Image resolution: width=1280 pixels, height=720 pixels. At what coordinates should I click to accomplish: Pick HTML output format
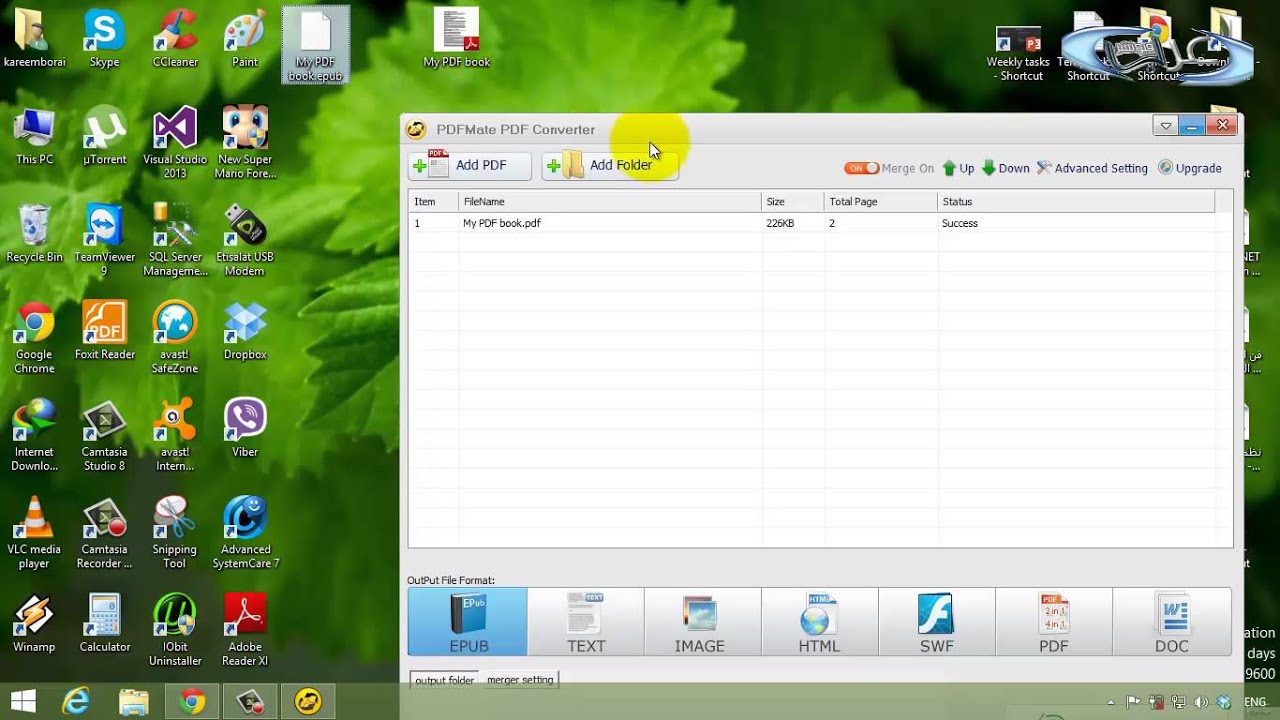819,622
